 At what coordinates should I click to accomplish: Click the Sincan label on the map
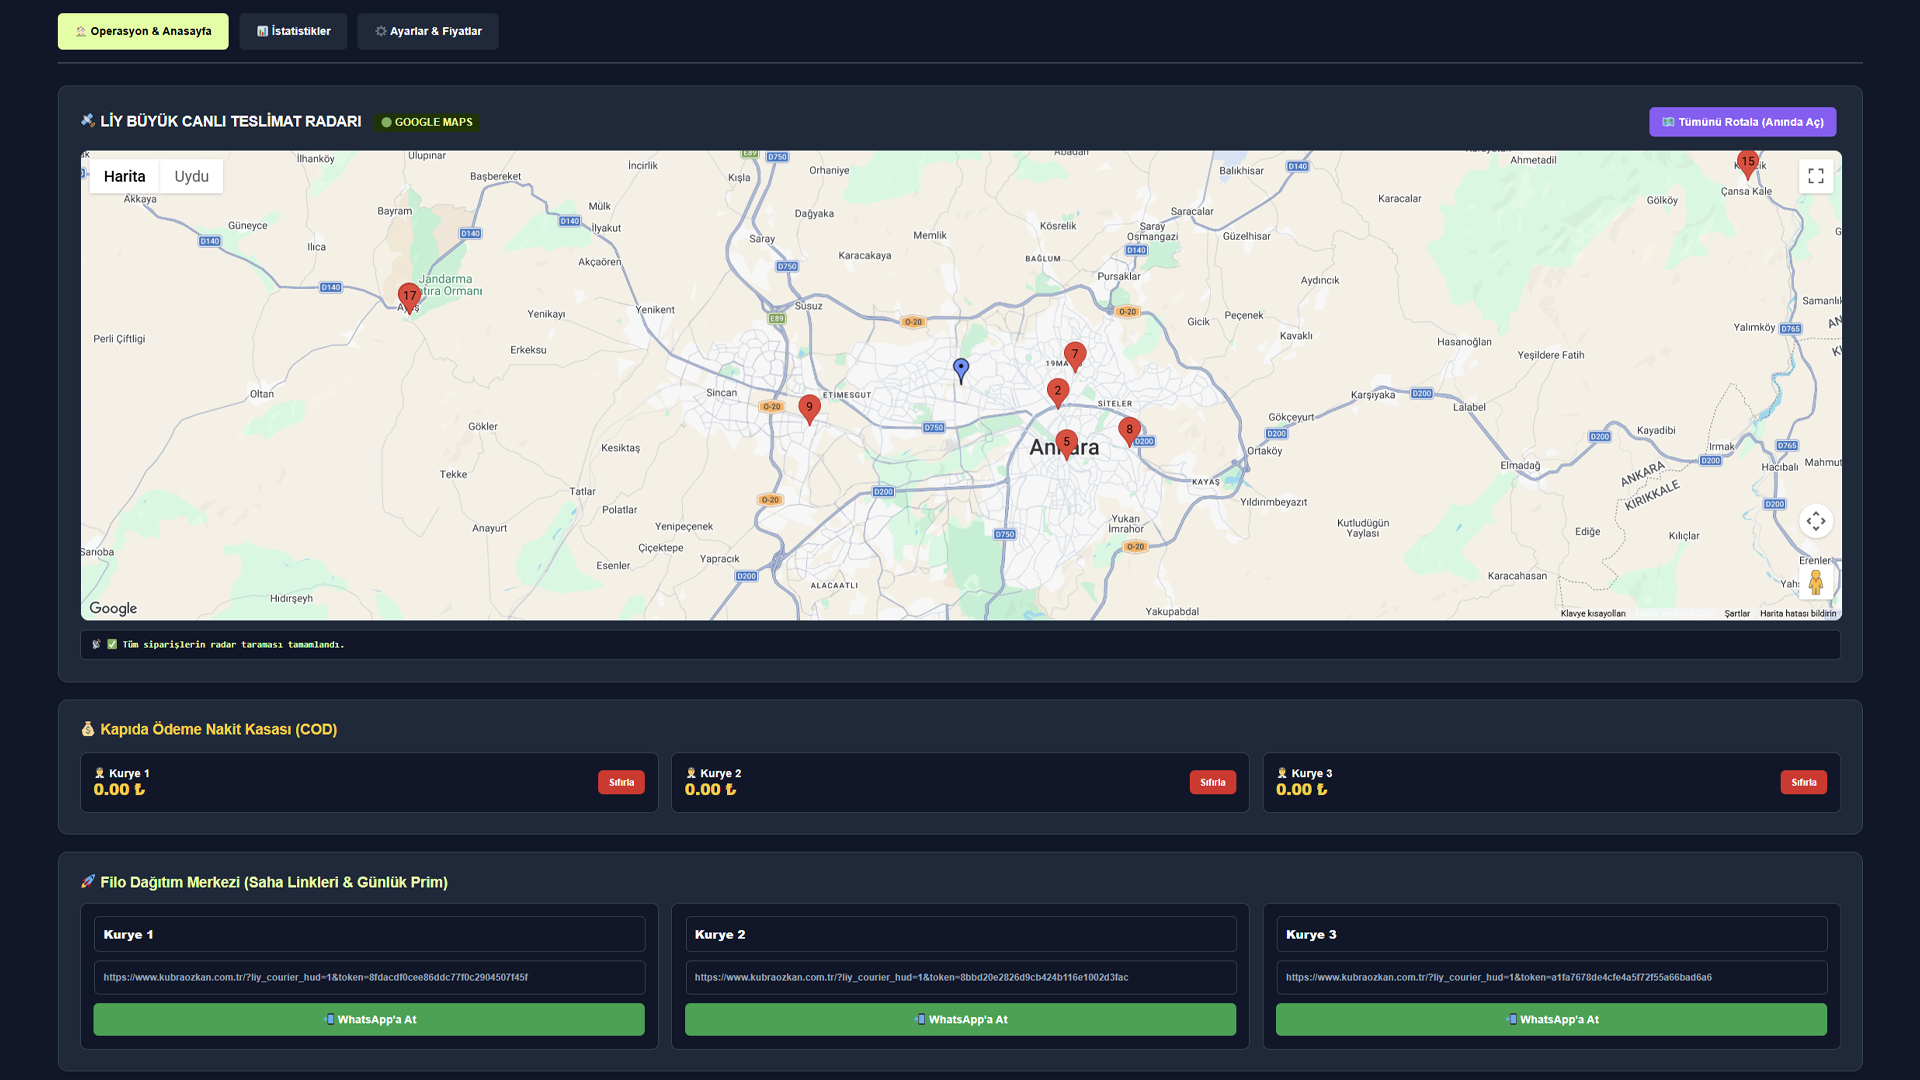(x=721, y=393)
